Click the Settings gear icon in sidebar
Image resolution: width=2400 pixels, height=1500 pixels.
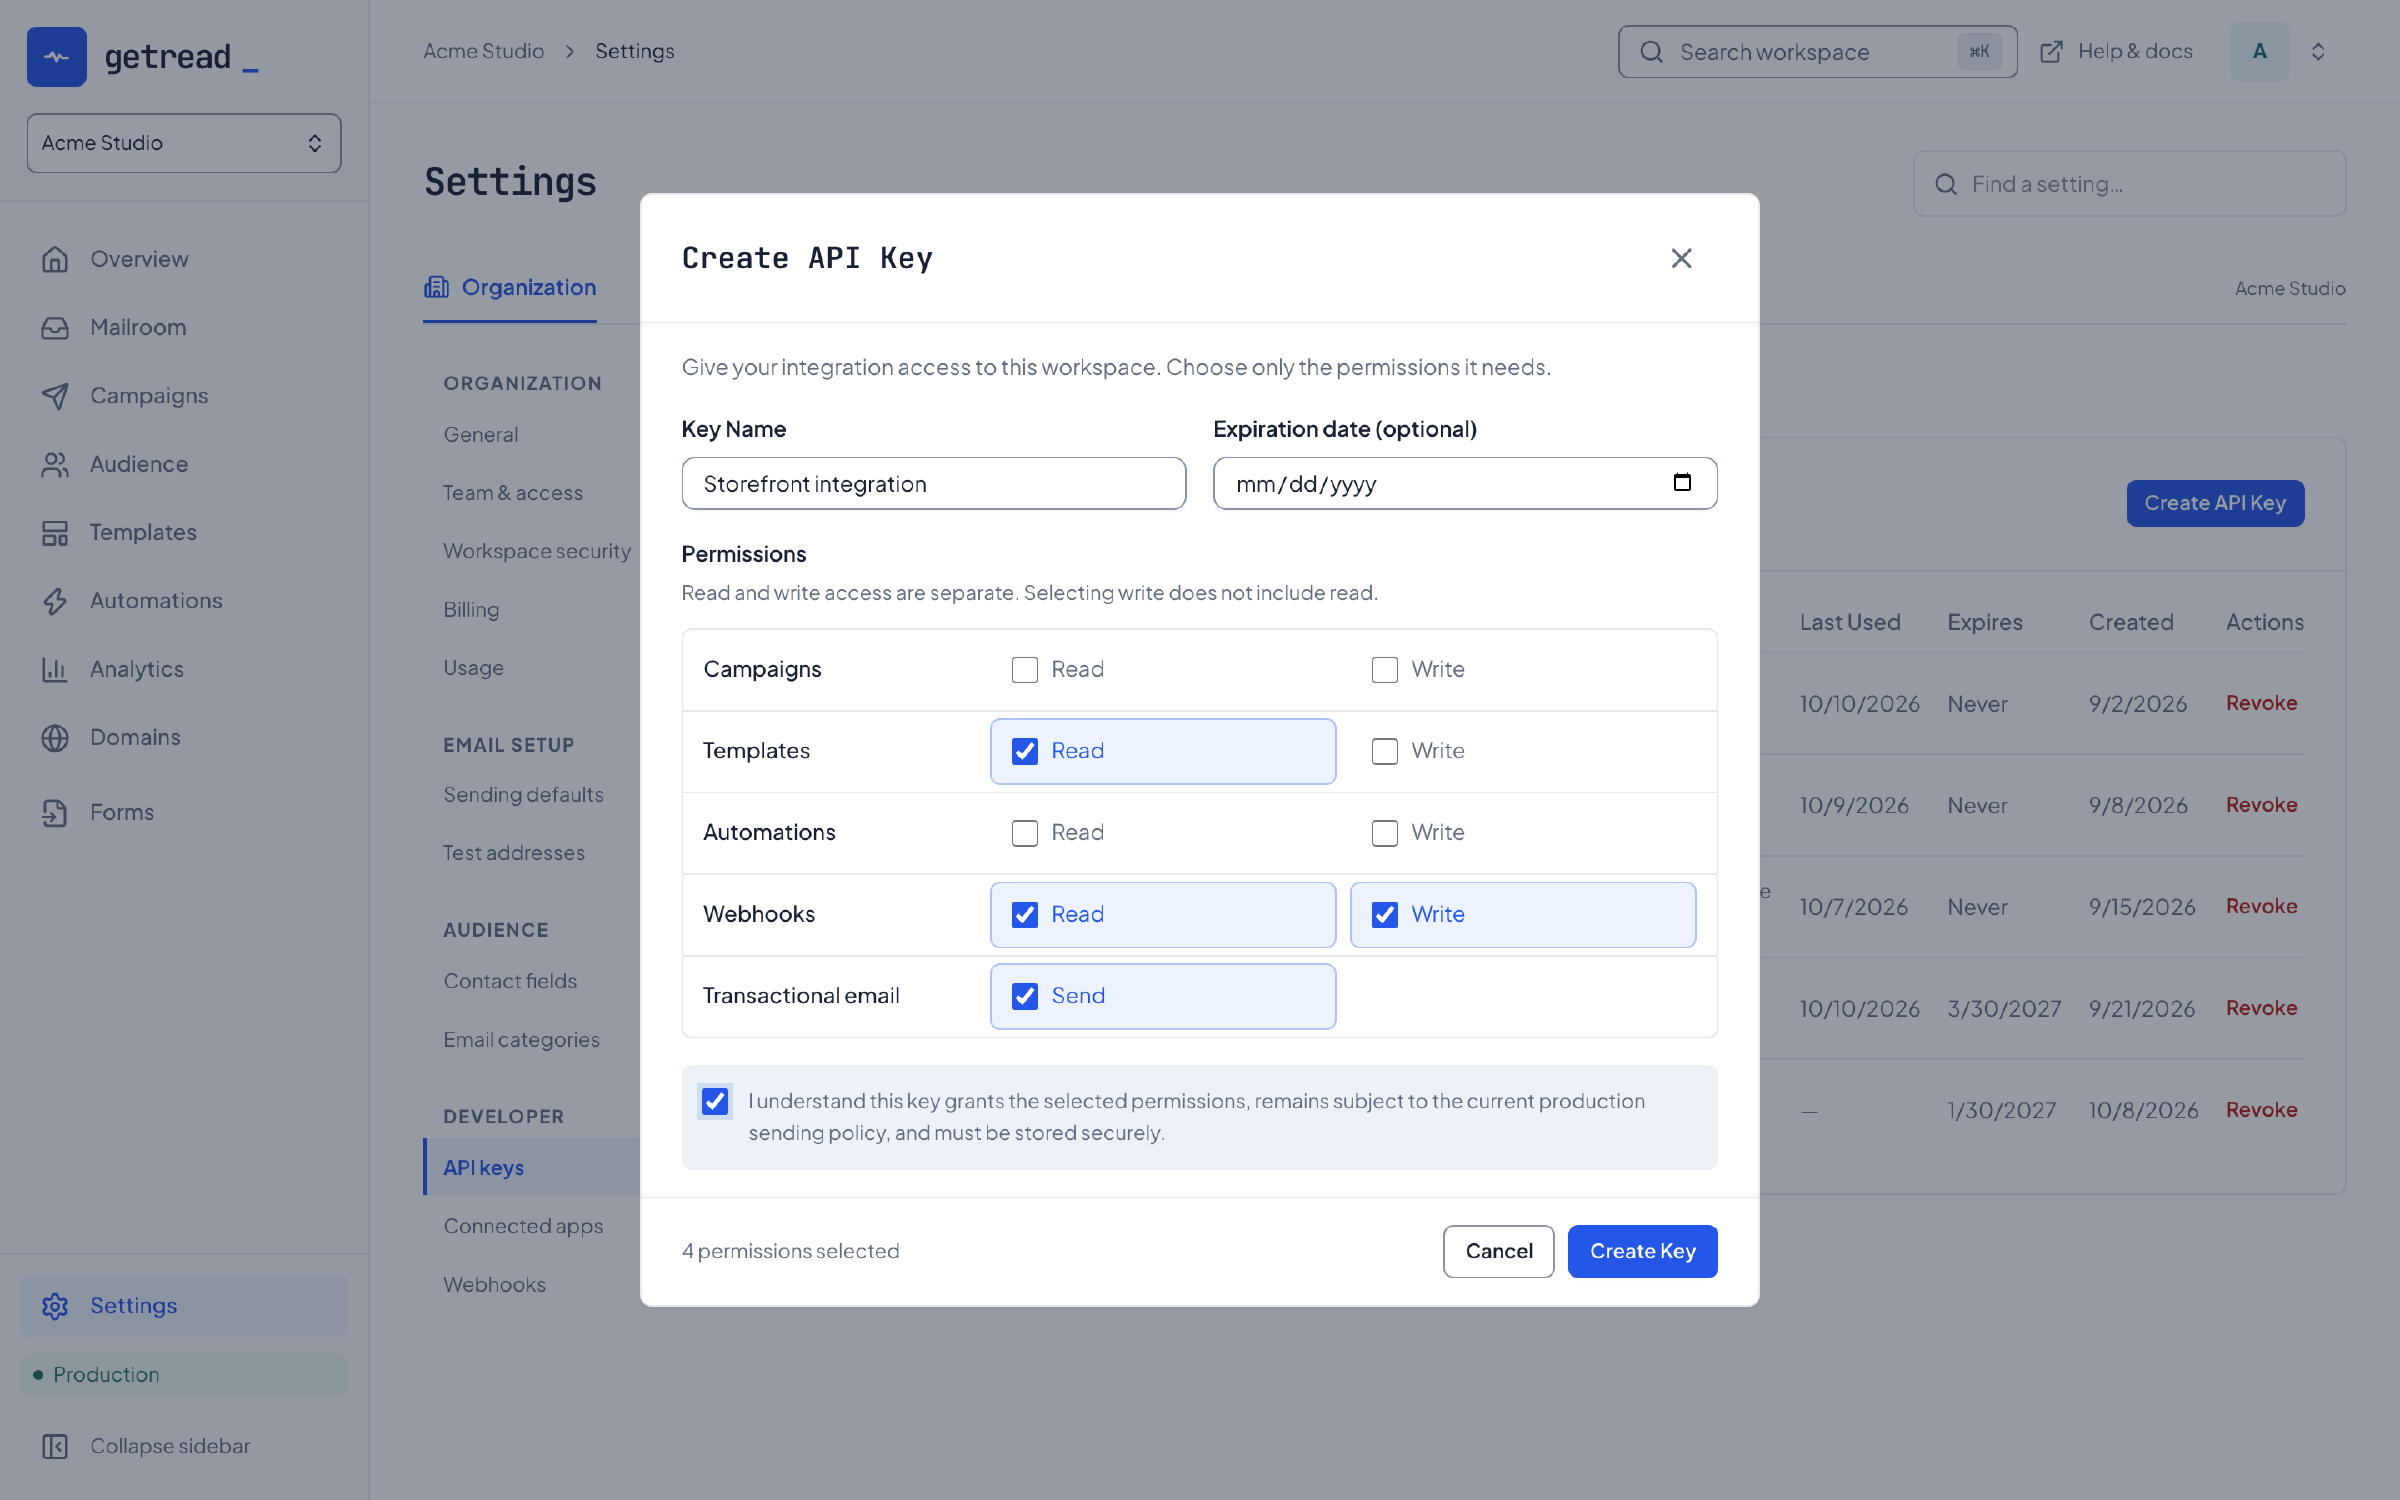55,1306
